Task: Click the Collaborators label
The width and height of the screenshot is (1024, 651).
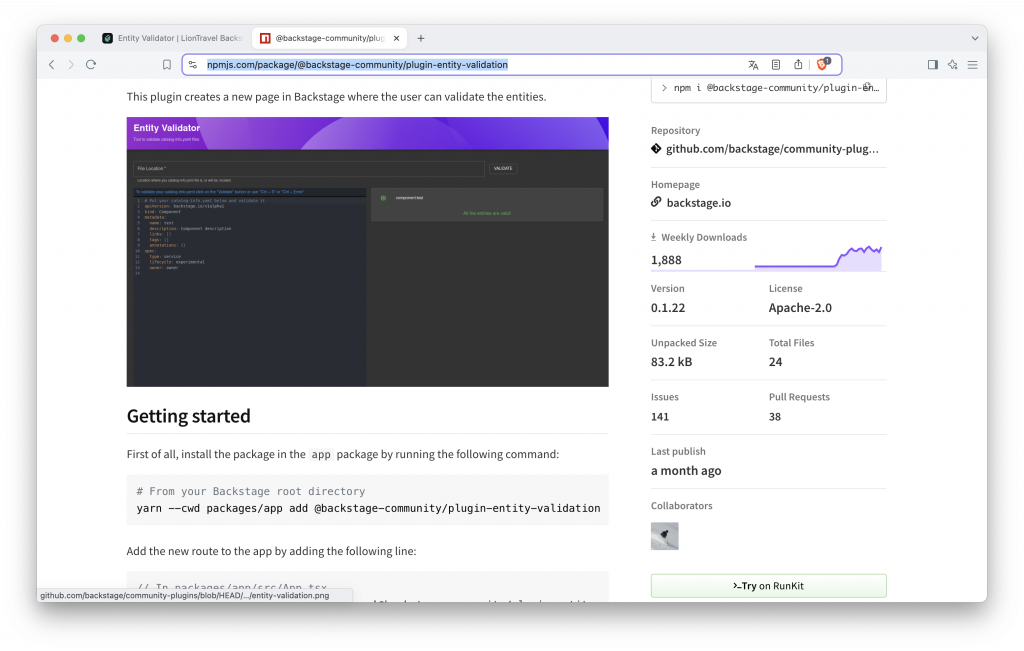Action: pos(682,505)
